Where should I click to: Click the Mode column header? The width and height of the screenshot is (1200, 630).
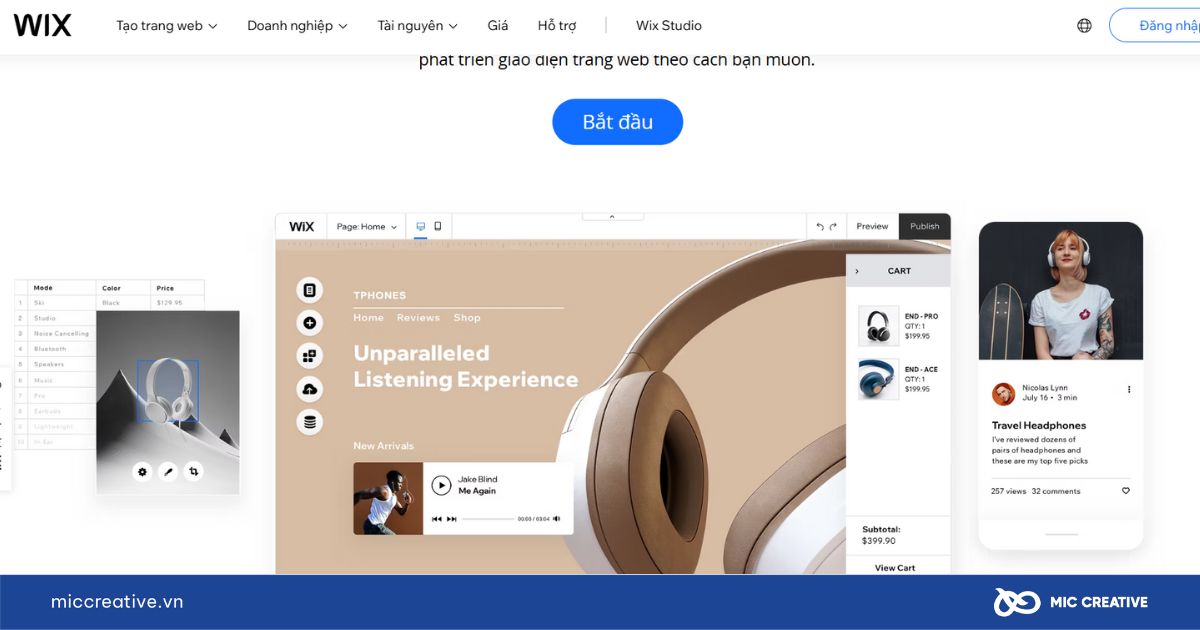point(43,288)
